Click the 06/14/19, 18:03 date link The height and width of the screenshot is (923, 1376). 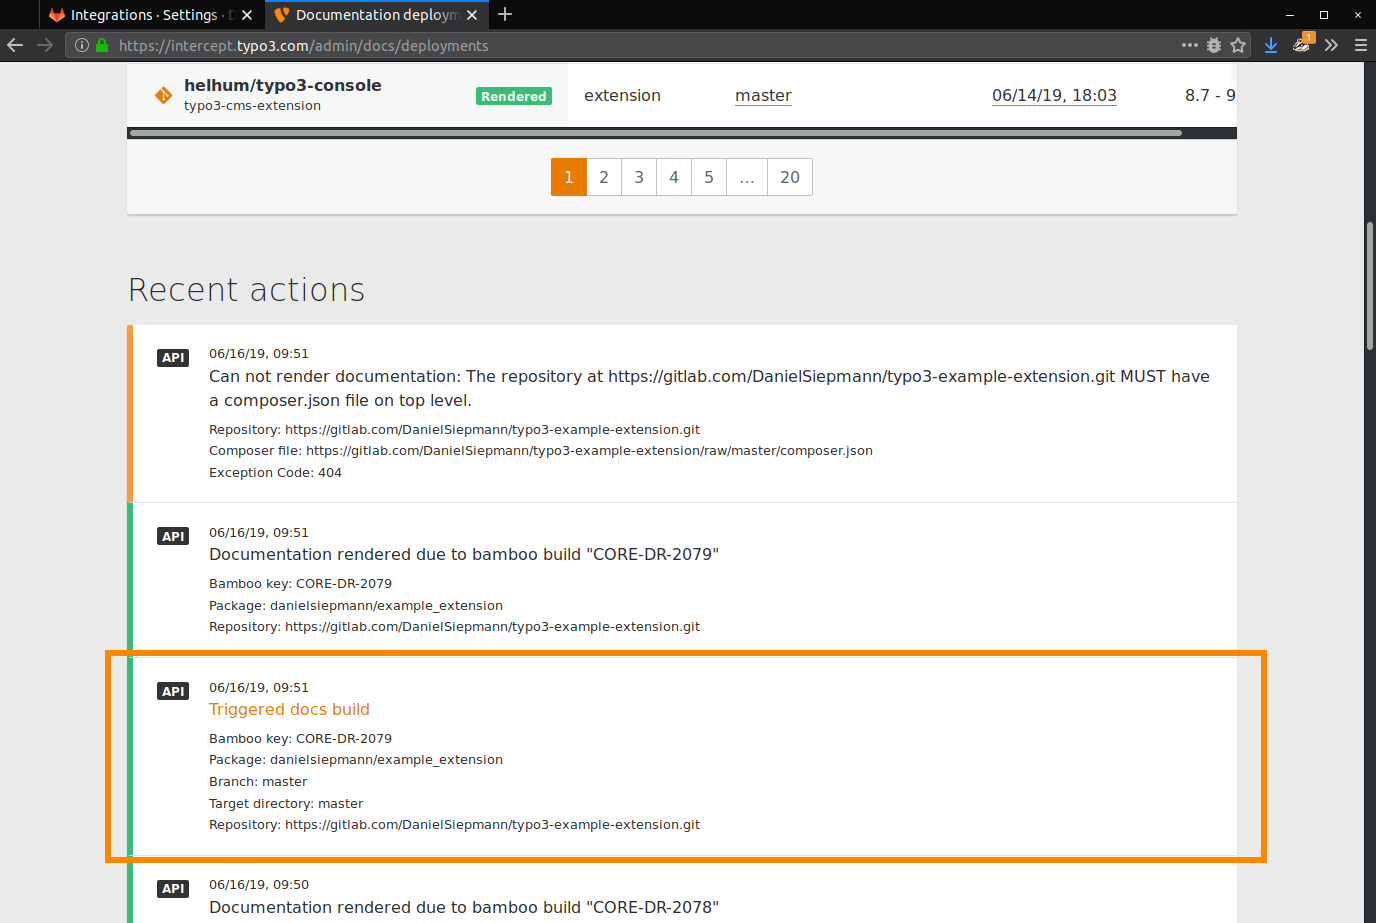1054,95
